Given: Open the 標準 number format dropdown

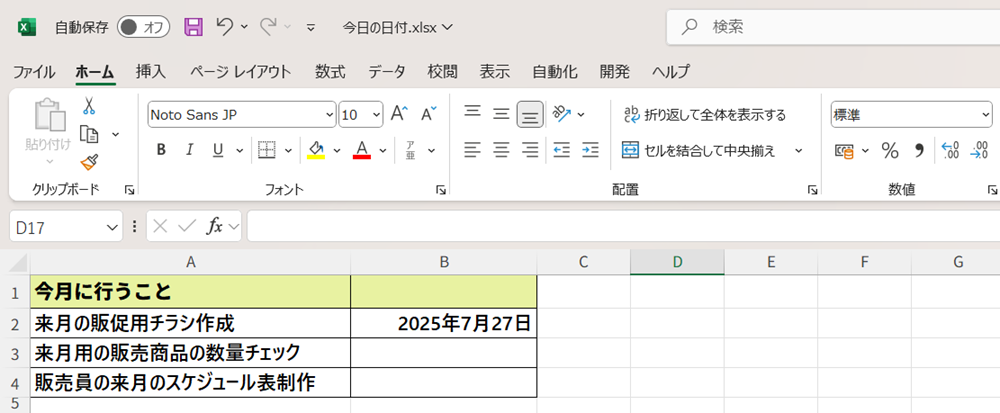Looking at the screenshot, I should pos(986,115).
